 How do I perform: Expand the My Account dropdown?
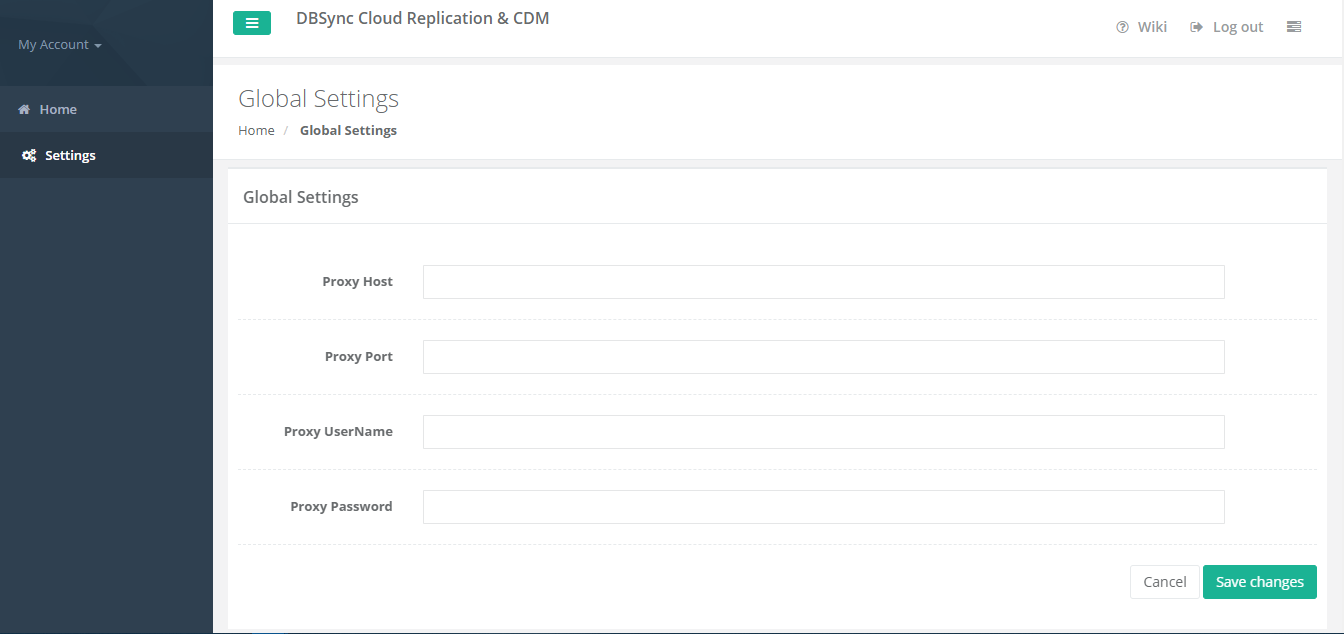pyautogui.click(x=60, y=45)
